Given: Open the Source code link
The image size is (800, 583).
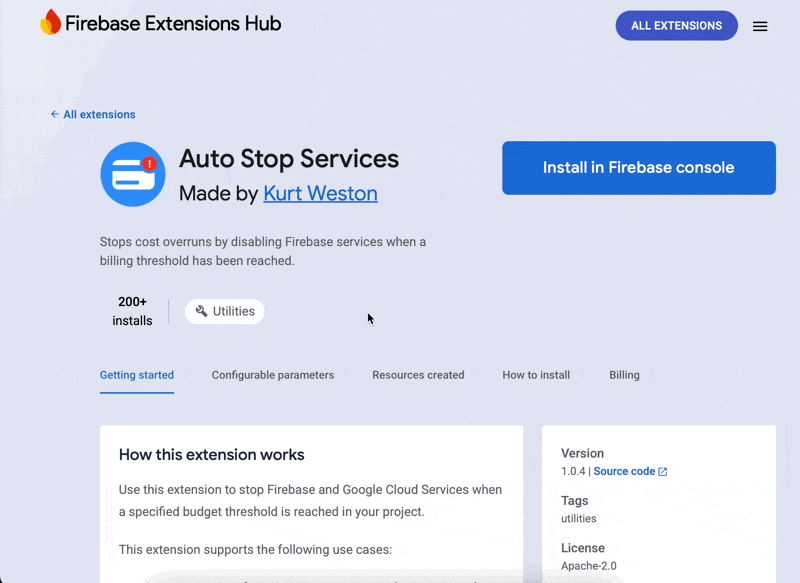Looking at the screenshot, I should click(625, 470).
